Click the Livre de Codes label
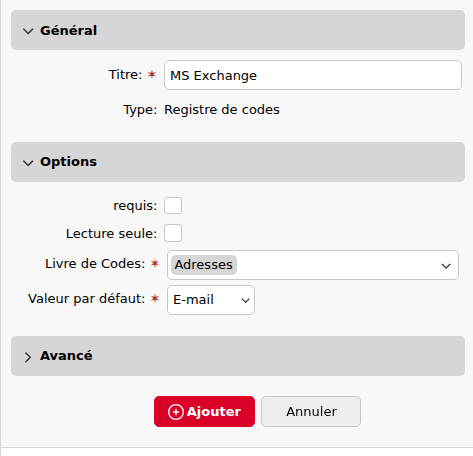The height and width of the screenshot is (456, 473). 95,264
